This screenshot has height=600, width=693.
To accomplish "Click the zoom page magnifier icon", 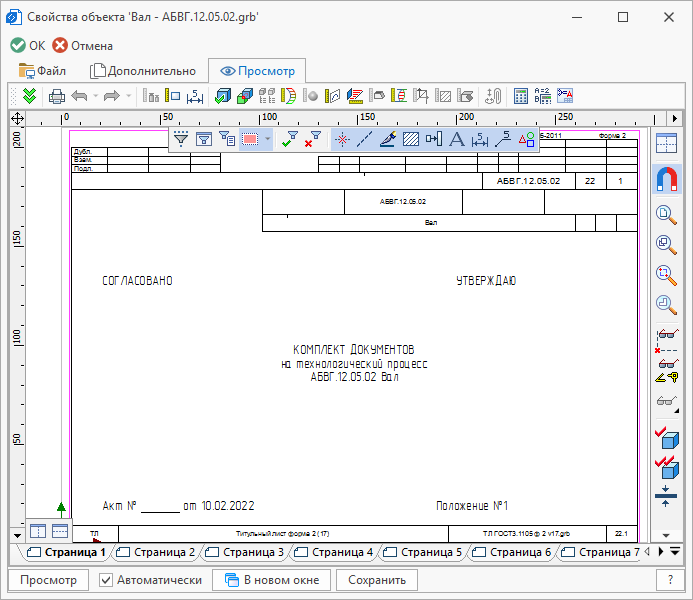I will 666,215.
